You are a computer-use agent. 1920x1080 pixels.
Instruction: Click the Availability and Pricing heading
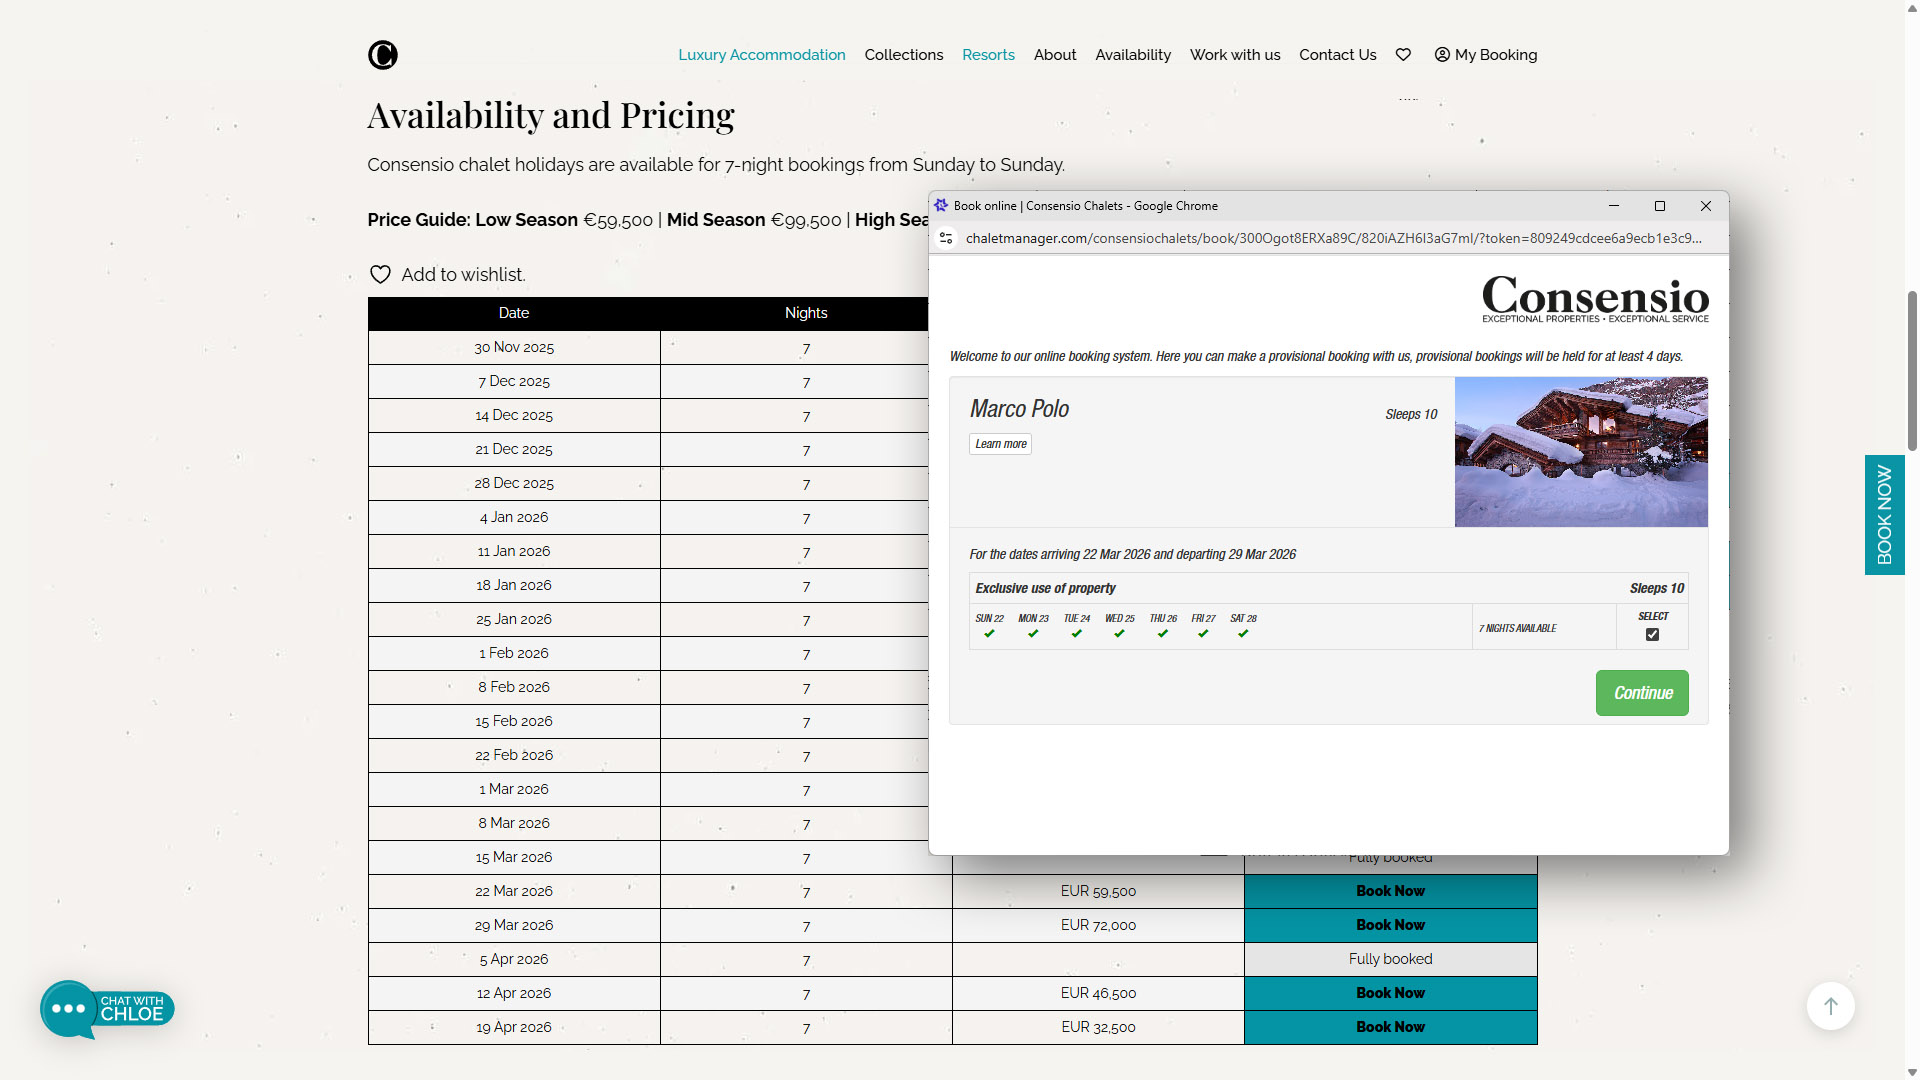pyautogui.click(x=551, y=116)
